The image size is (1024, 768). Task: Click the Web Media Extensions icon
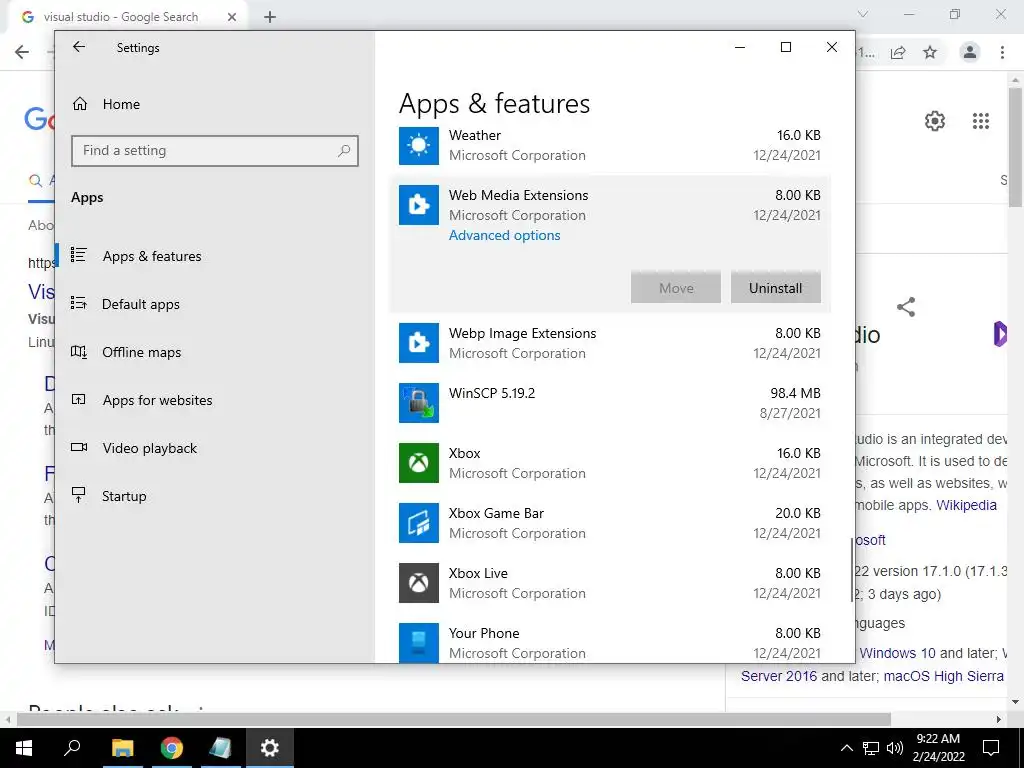click(419, 205)
